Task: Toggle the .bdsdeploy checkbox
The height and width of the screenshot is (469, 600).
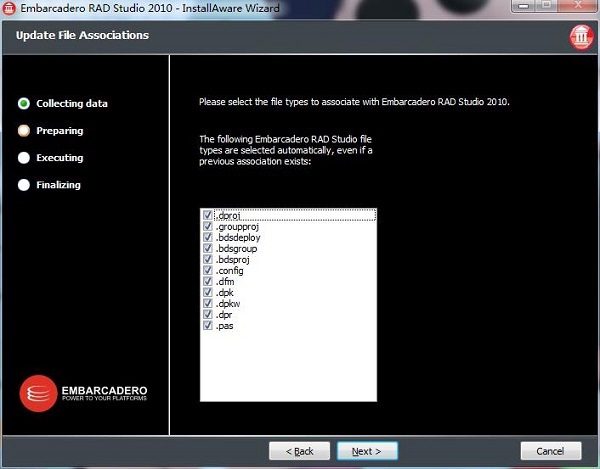Action: tap(208, 237)
